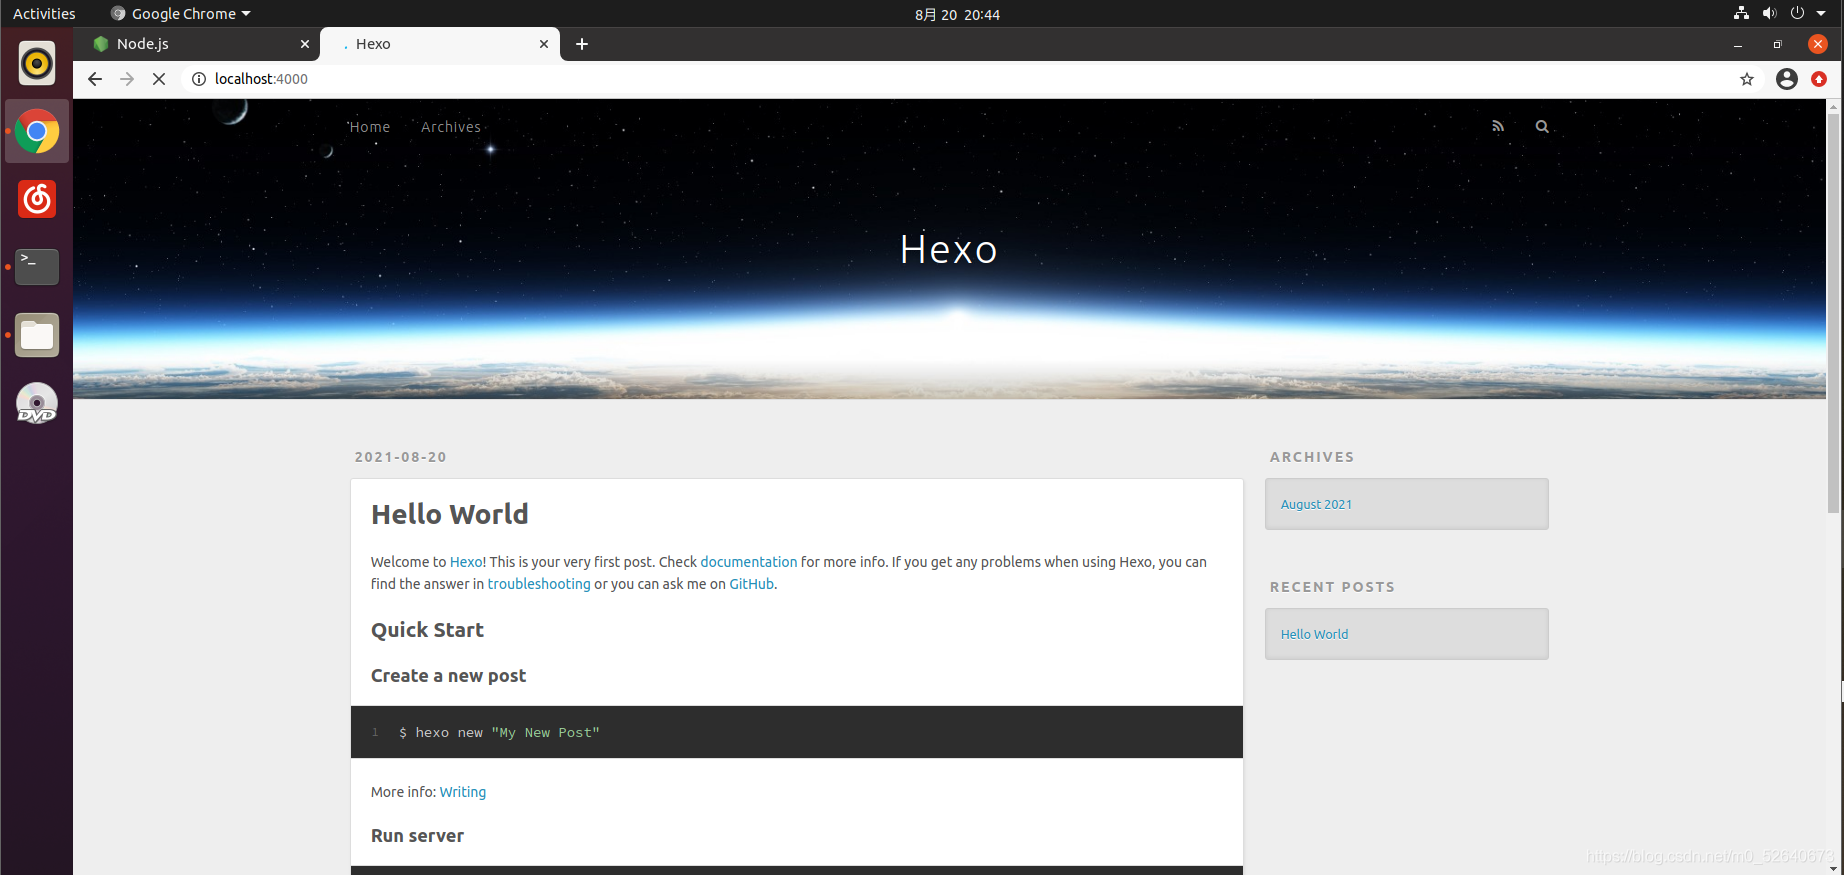1844x875 pixels.
Task: Open the Terminal from the dock
Action: [37, 267]
